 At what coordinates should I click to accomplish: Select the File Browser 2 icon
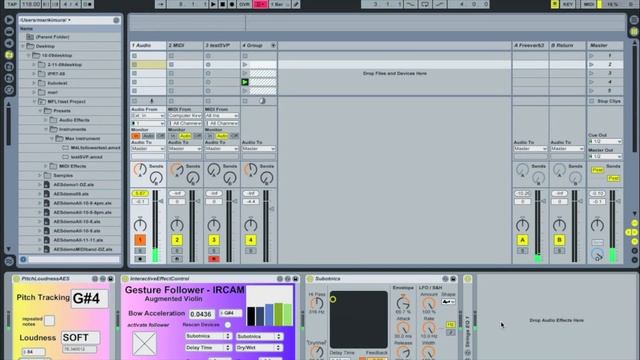(9, 67)
